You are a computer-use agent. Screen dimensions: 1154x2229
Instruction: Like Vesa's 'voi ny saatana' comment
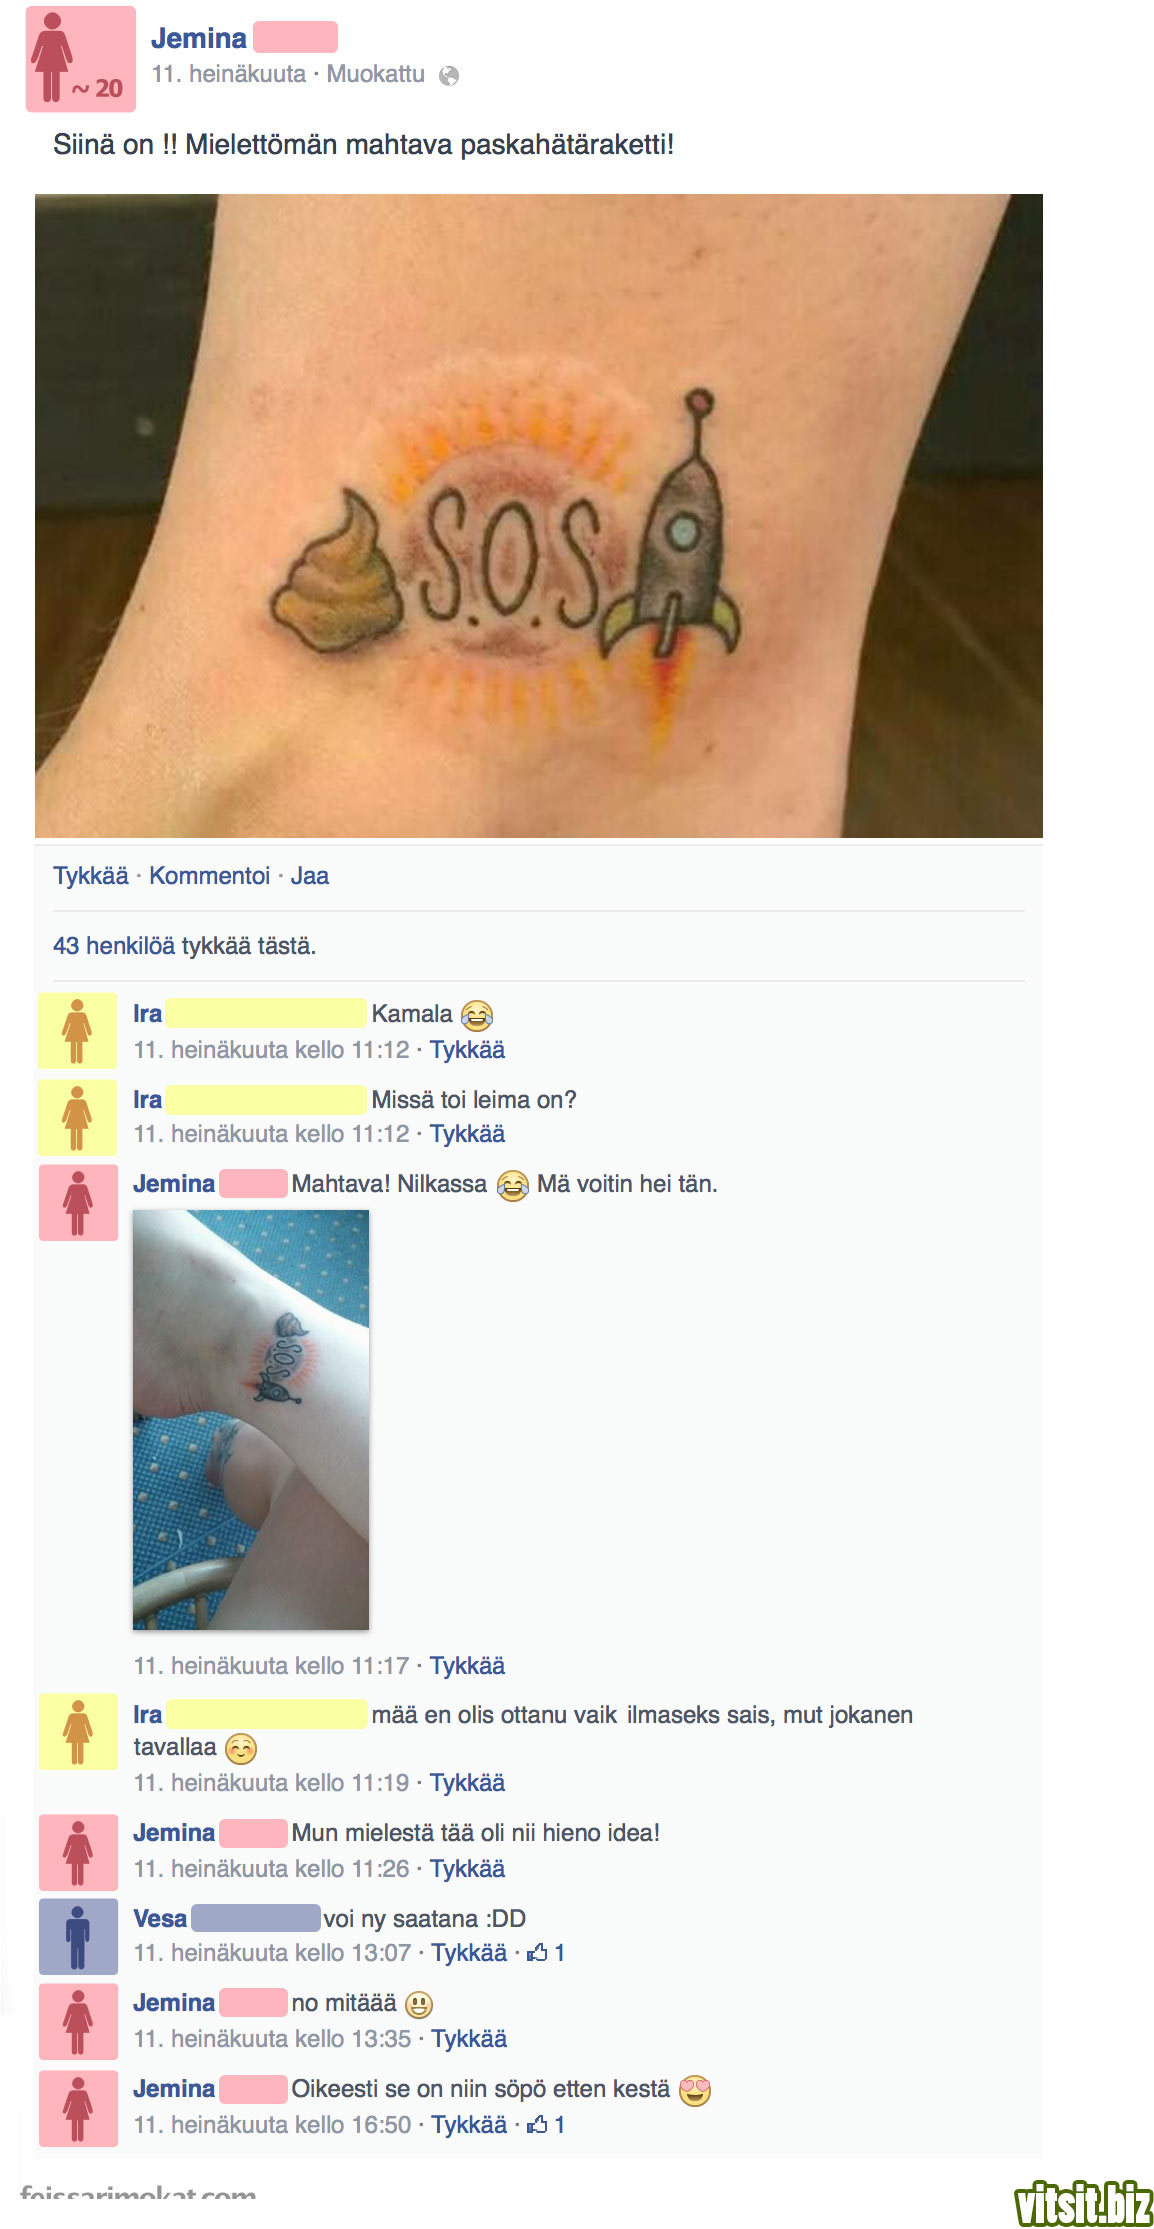[x=469, y=1953]
